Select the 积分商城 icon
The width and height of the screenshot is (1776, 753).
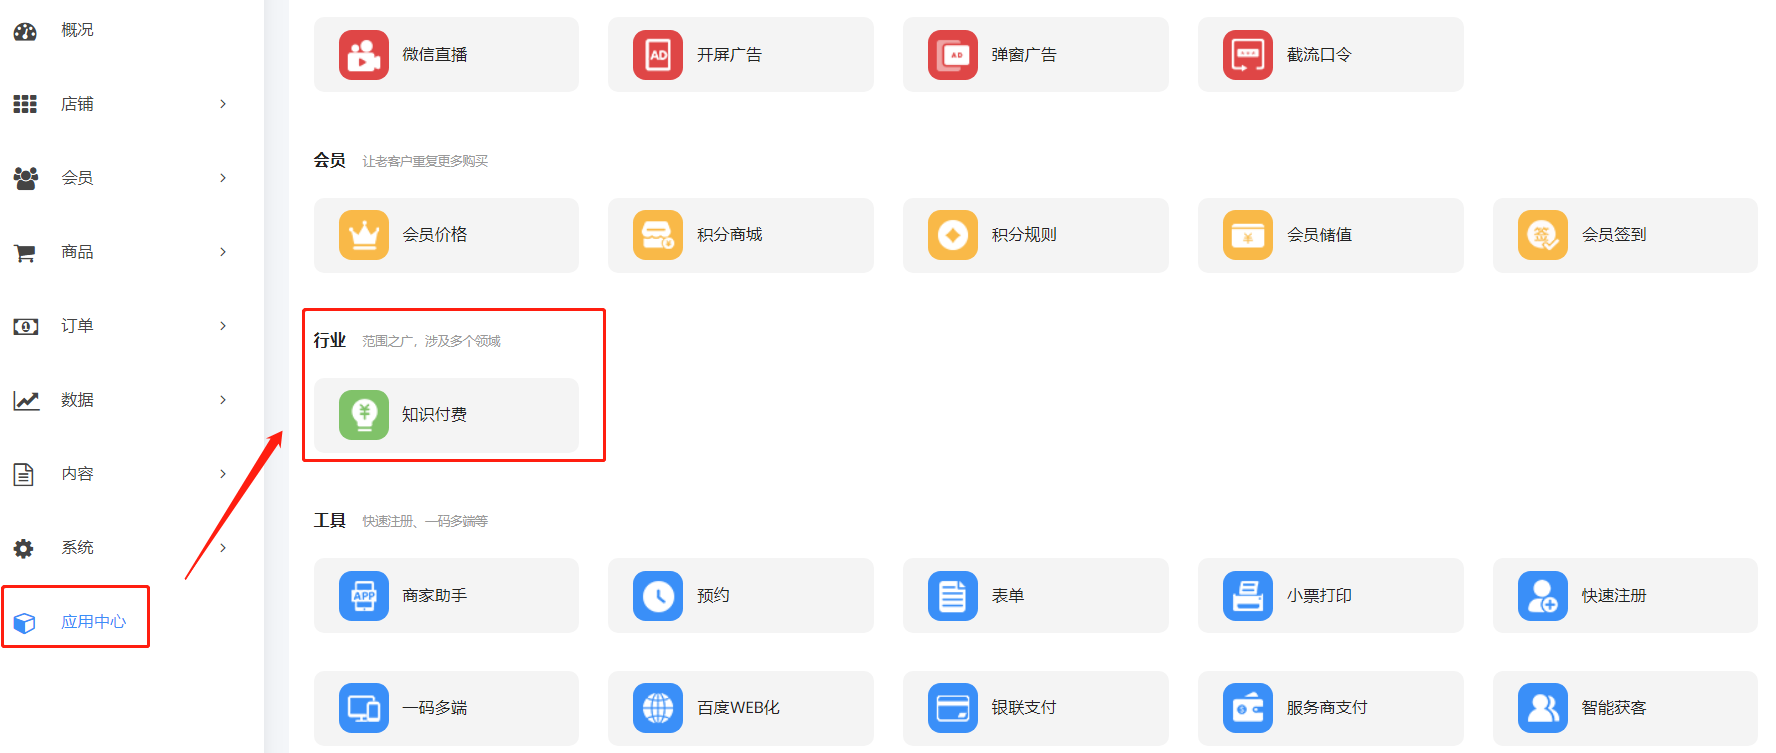click(657, 235)
